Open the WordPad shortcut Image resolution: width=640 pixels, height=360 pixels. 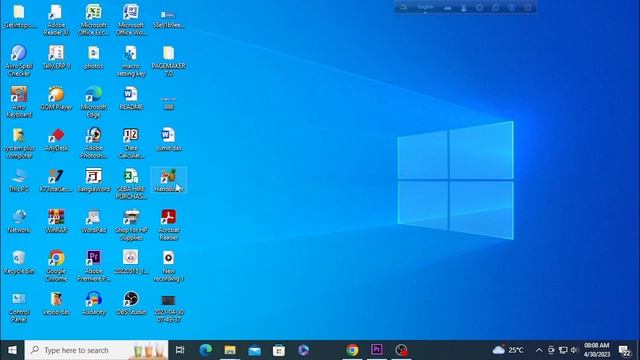(x=93, y=222)
